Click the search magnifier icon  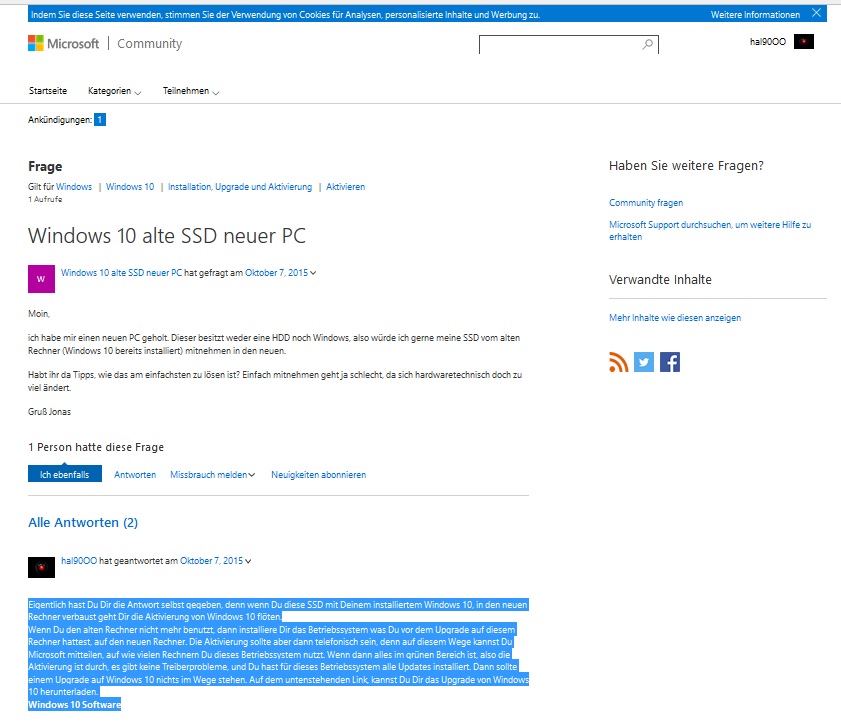648,45
